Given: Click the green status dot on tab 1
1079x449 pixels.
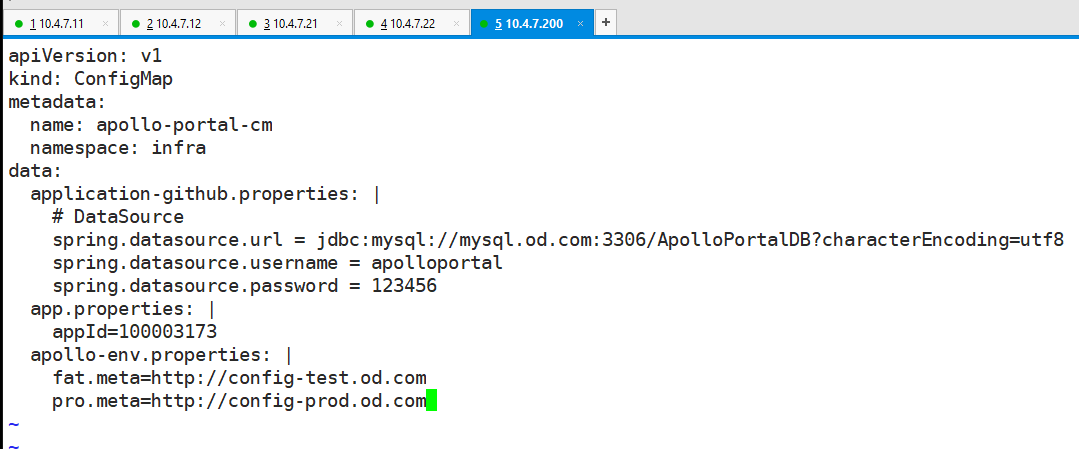Looking at the screenshot, I should [18, 23].
